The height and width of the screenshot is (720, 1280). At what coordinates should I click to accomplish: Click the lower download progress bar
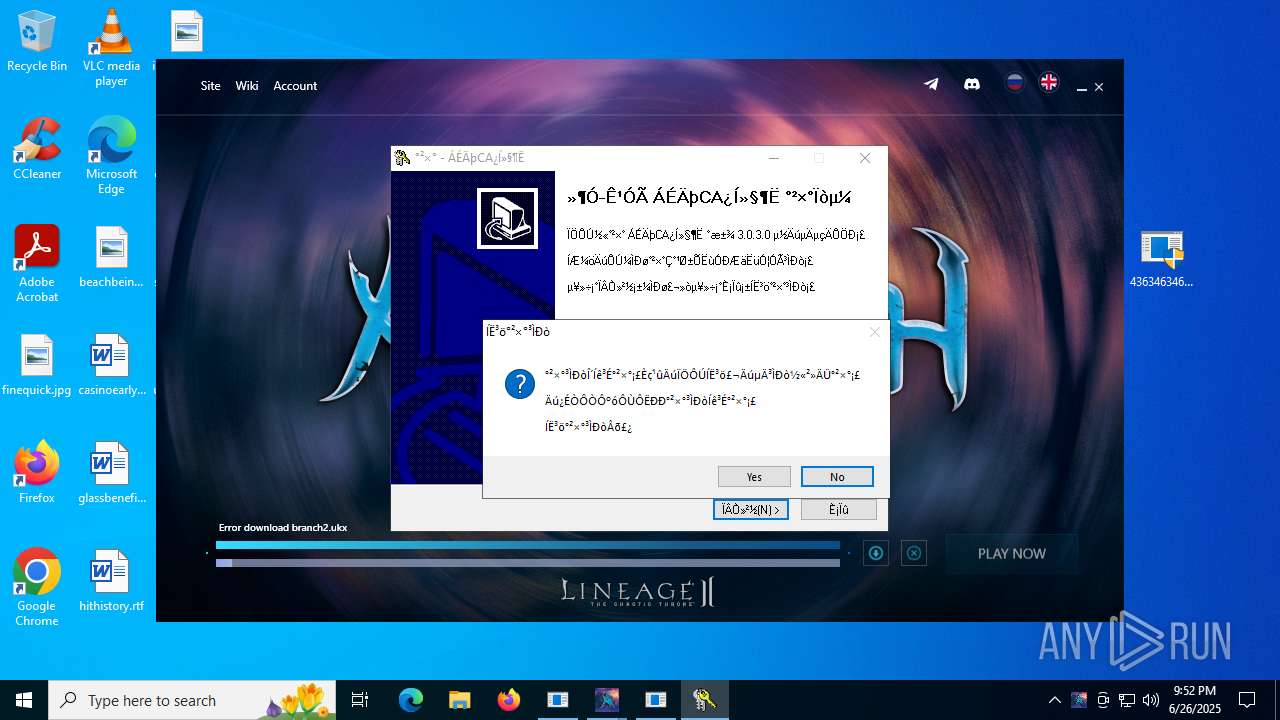[528, 563]
